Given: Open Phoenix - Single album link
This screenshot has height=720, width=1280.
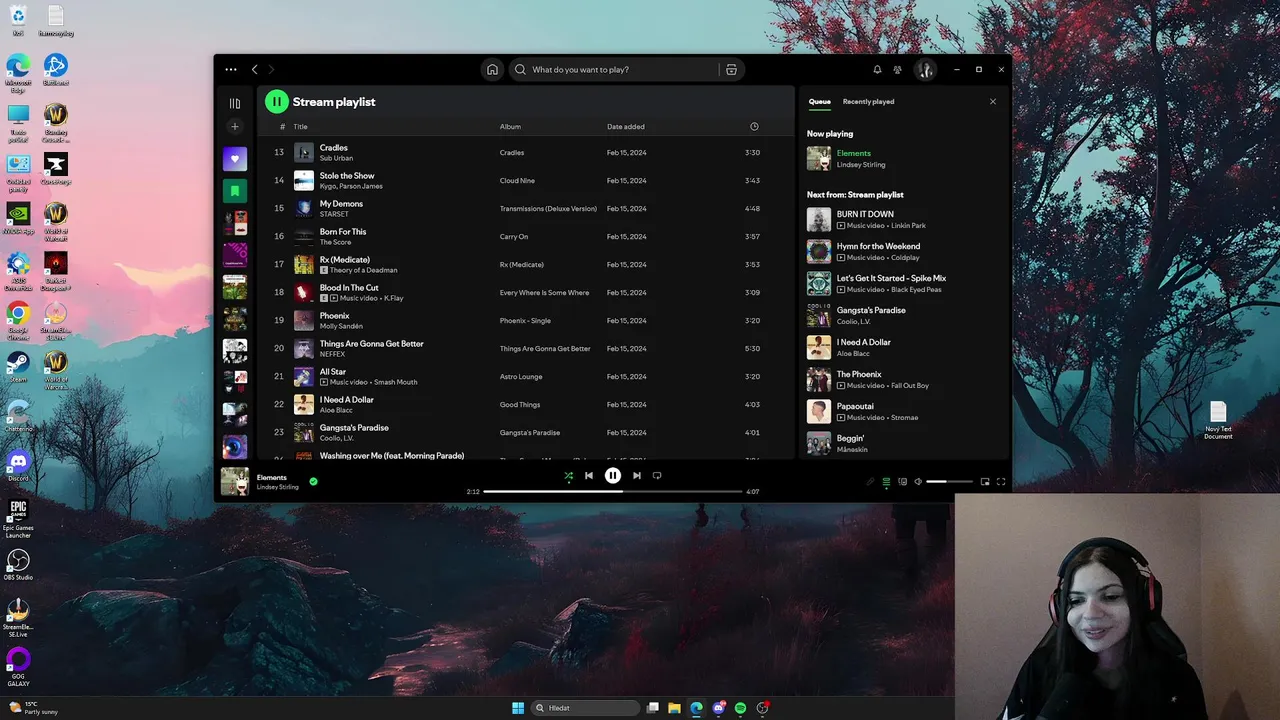Looking at the screenshot, I should point(525,321).
